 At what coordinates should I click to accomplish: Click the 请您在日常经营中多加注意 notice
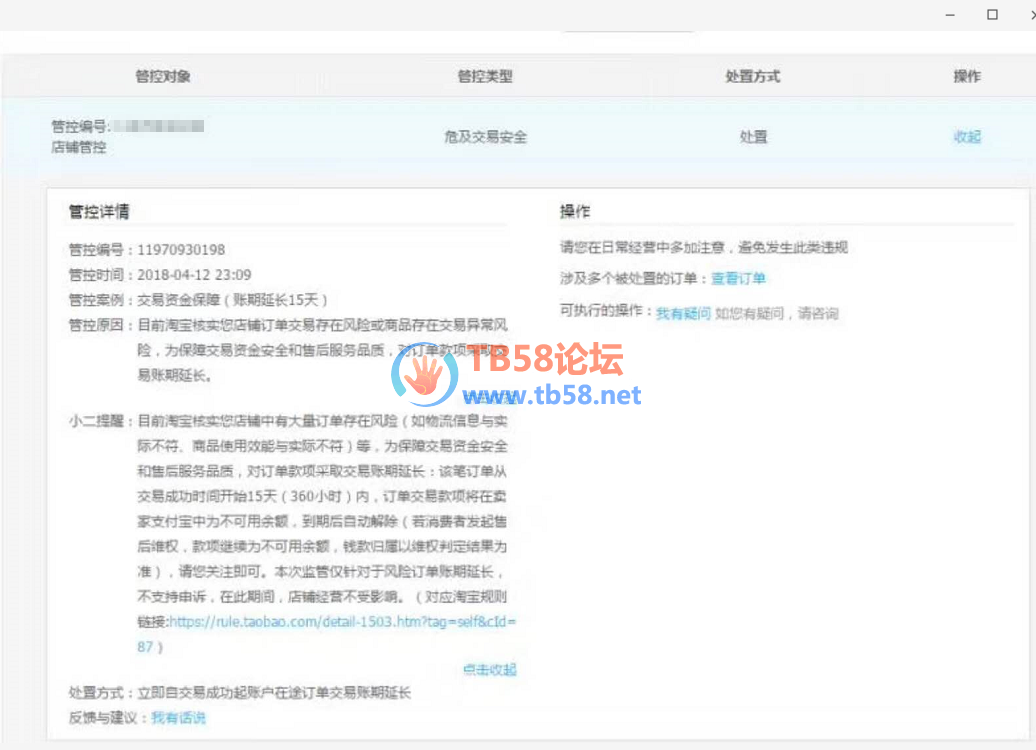(x=704, y=248)
